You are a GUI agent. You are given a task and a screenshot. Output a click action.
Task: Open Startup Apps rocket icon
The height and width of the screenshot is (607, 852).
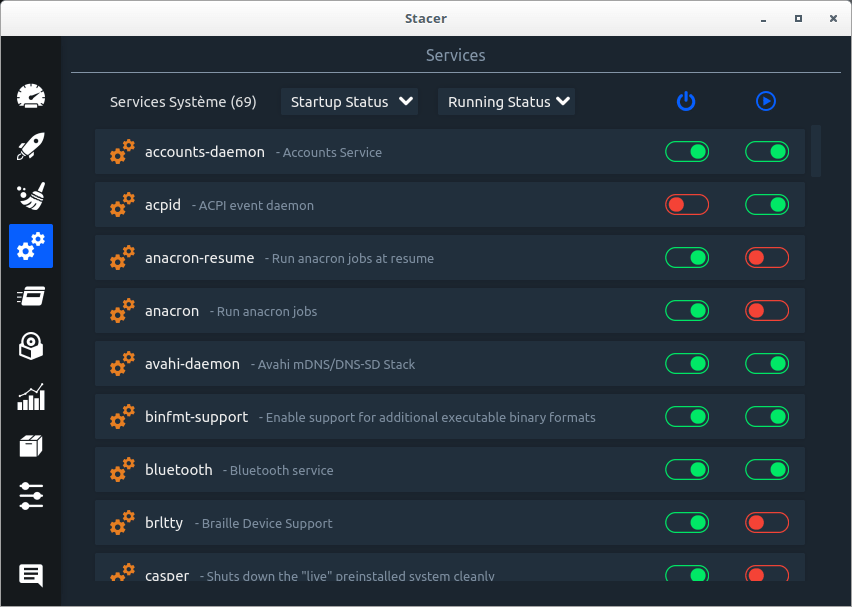coord(31,147)
